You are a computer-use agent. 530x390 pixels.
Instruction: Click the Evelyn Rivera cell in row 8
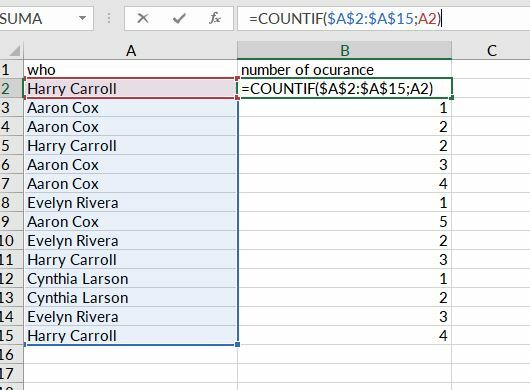coord(130,203)
